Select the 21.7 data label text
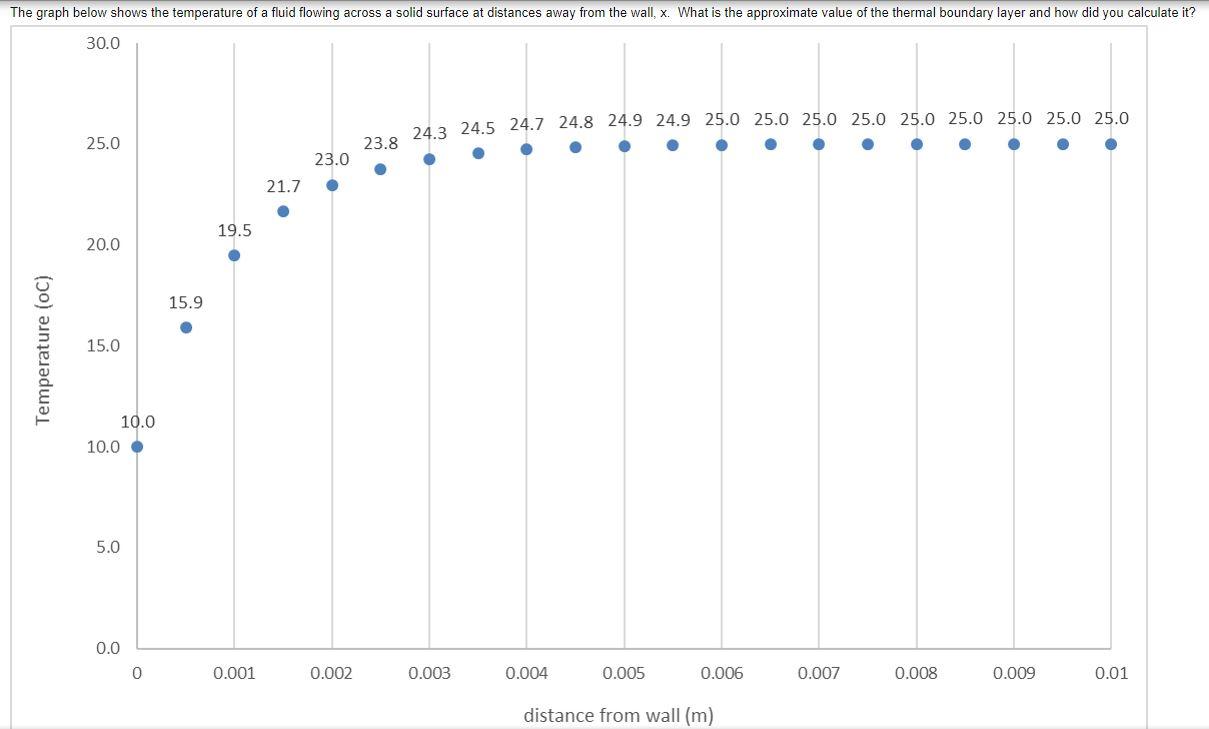Viewport: 1209px width, 729px height. [x=283, y=186]
